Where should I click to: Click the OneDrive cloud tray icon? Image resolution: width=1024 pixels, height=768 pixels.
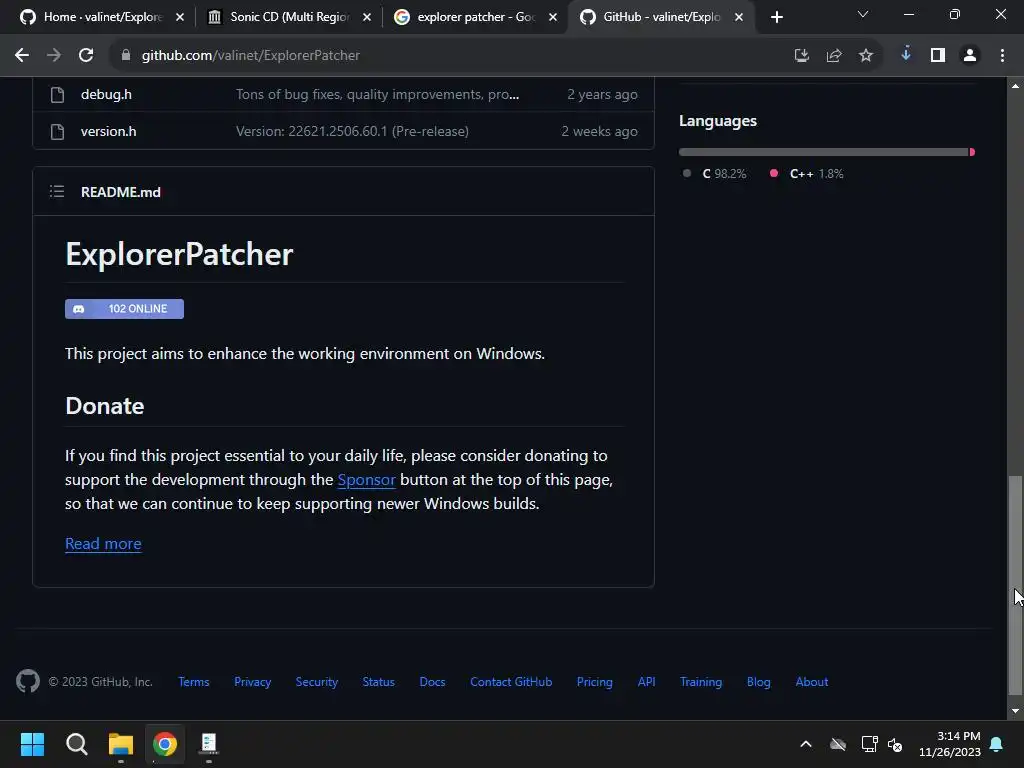pyautogui.click(x=838, y=744)
